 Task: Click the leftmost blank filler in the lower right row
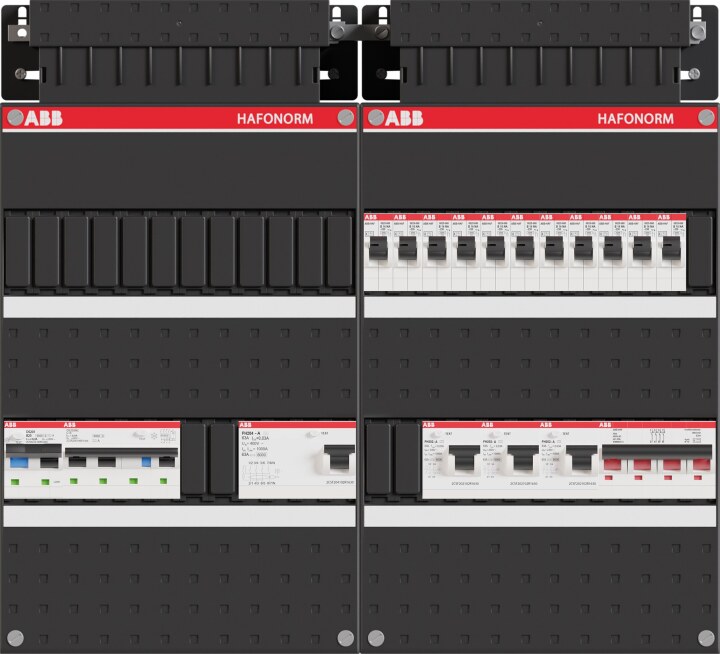[x=378, y=459]
